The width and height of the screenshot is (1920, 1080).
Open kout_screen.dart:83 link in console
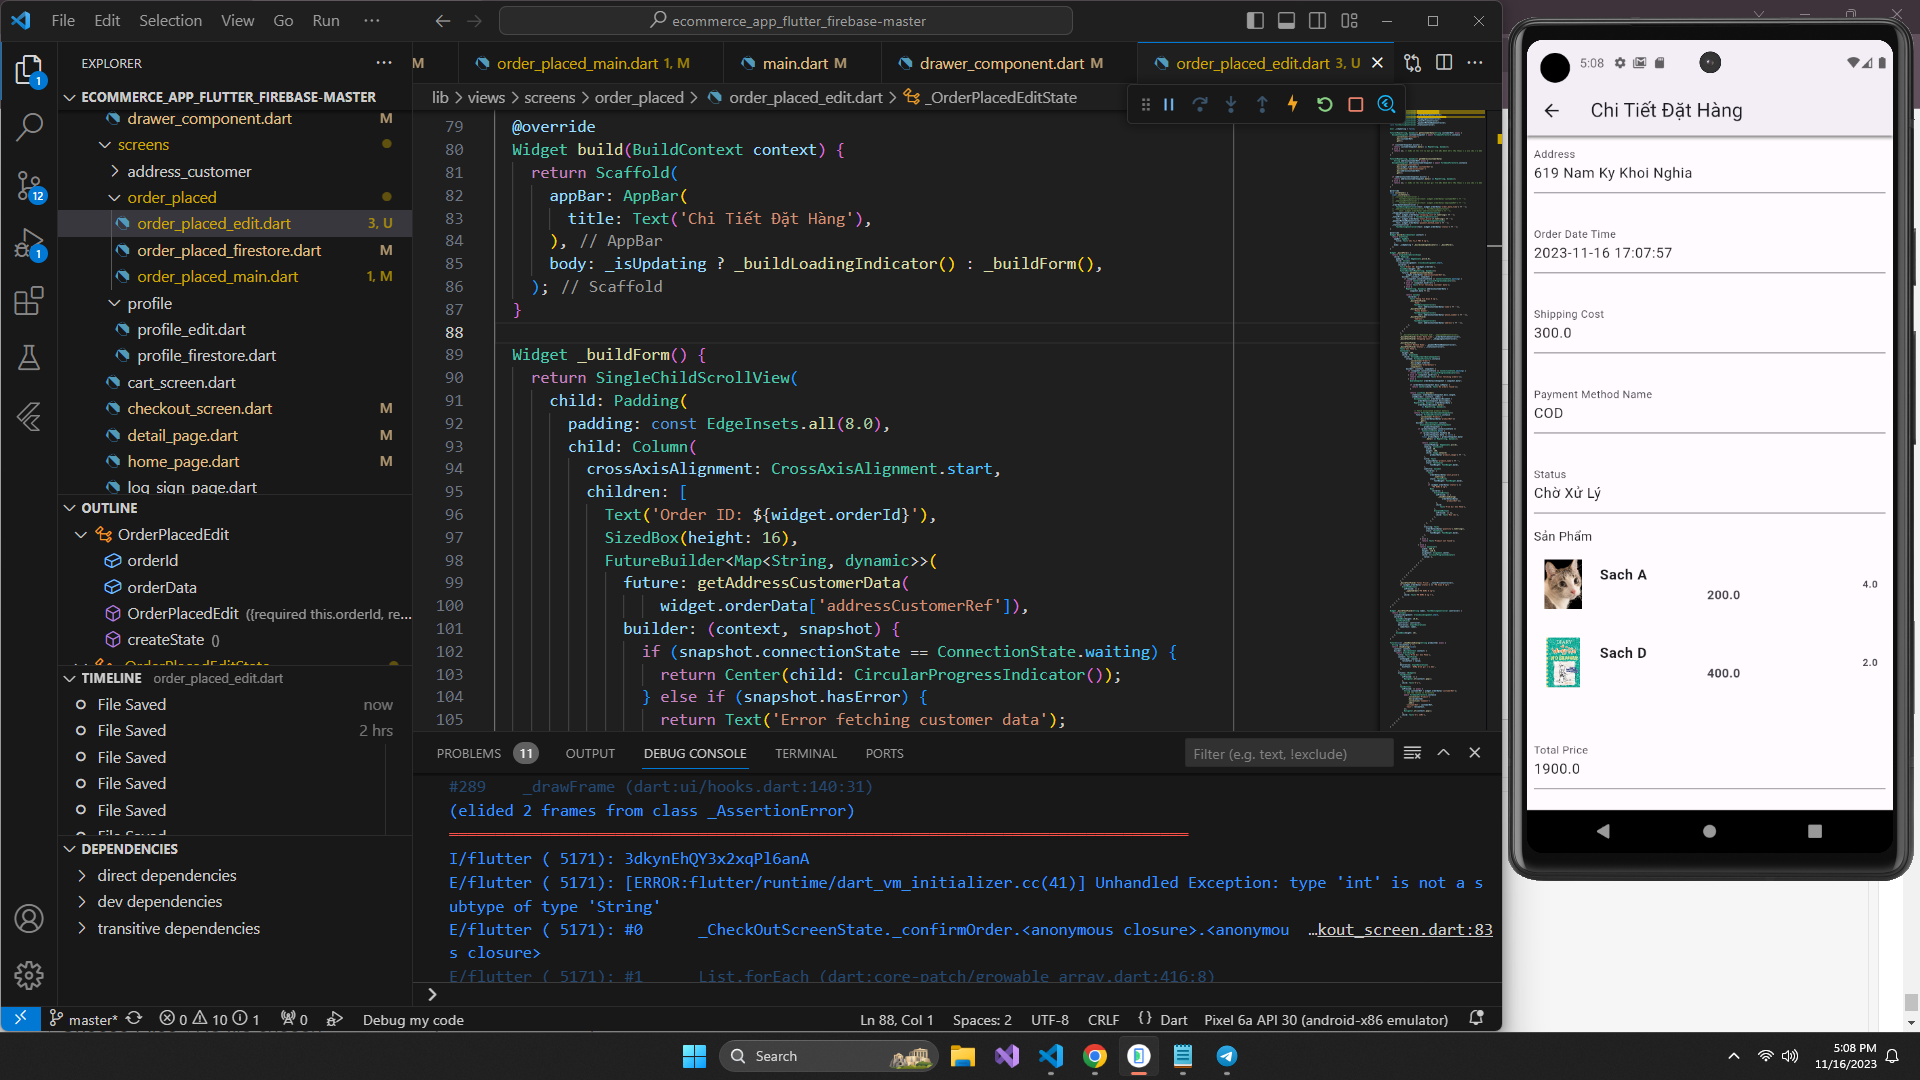(x=1403, y=930)
